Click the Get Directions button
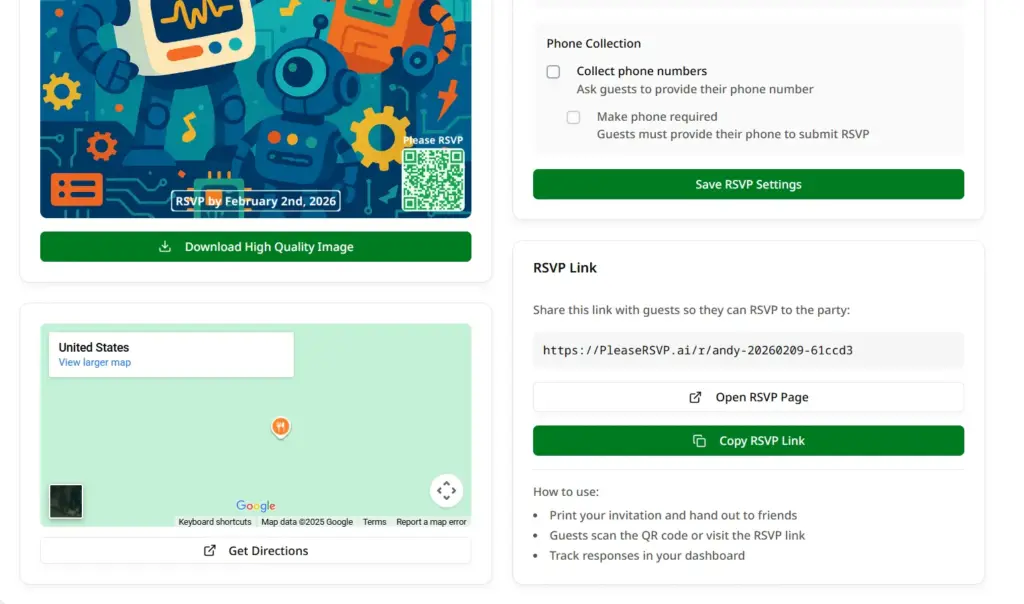 point(255,550)
